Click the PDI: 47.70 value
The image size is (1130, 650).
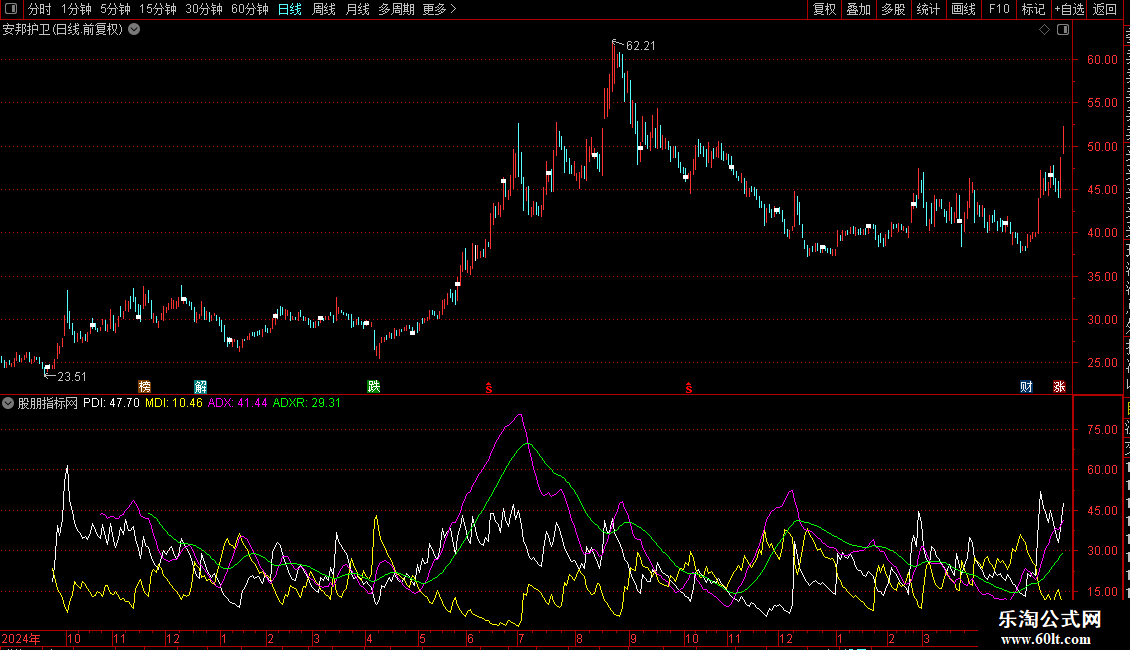tap(111, 404)
